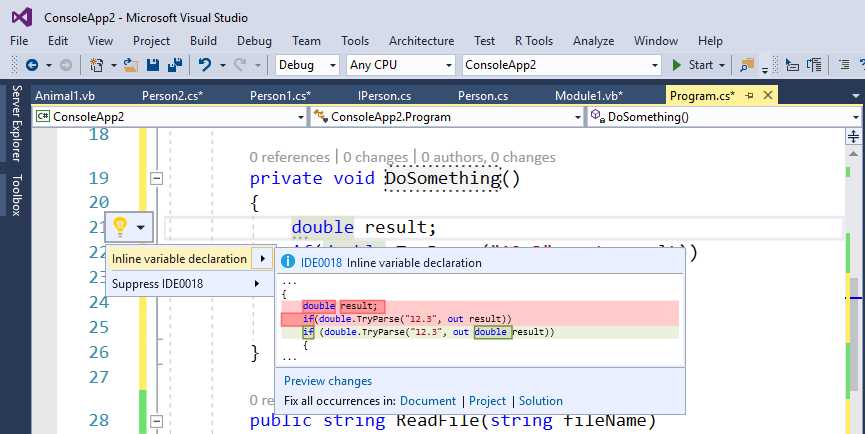Open the Toolbox side panel

(17, 195)
